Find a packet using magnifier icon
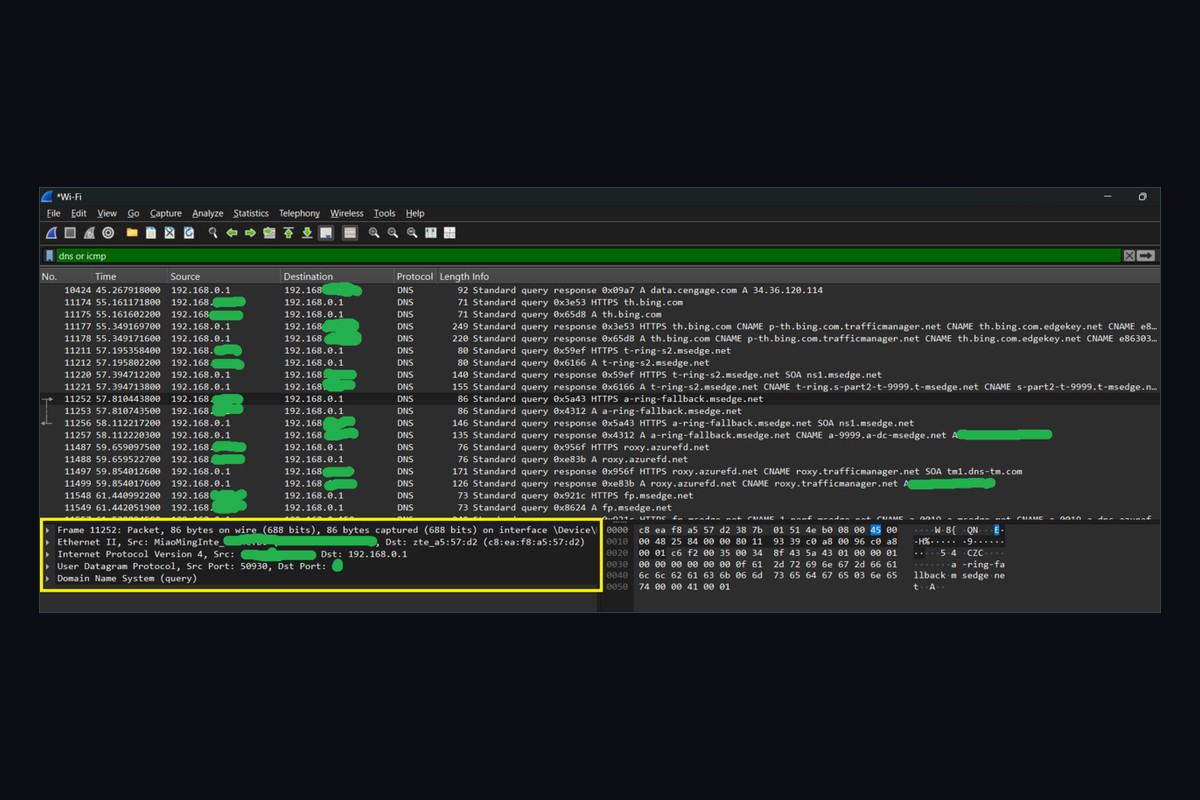 tap(212, 232)
